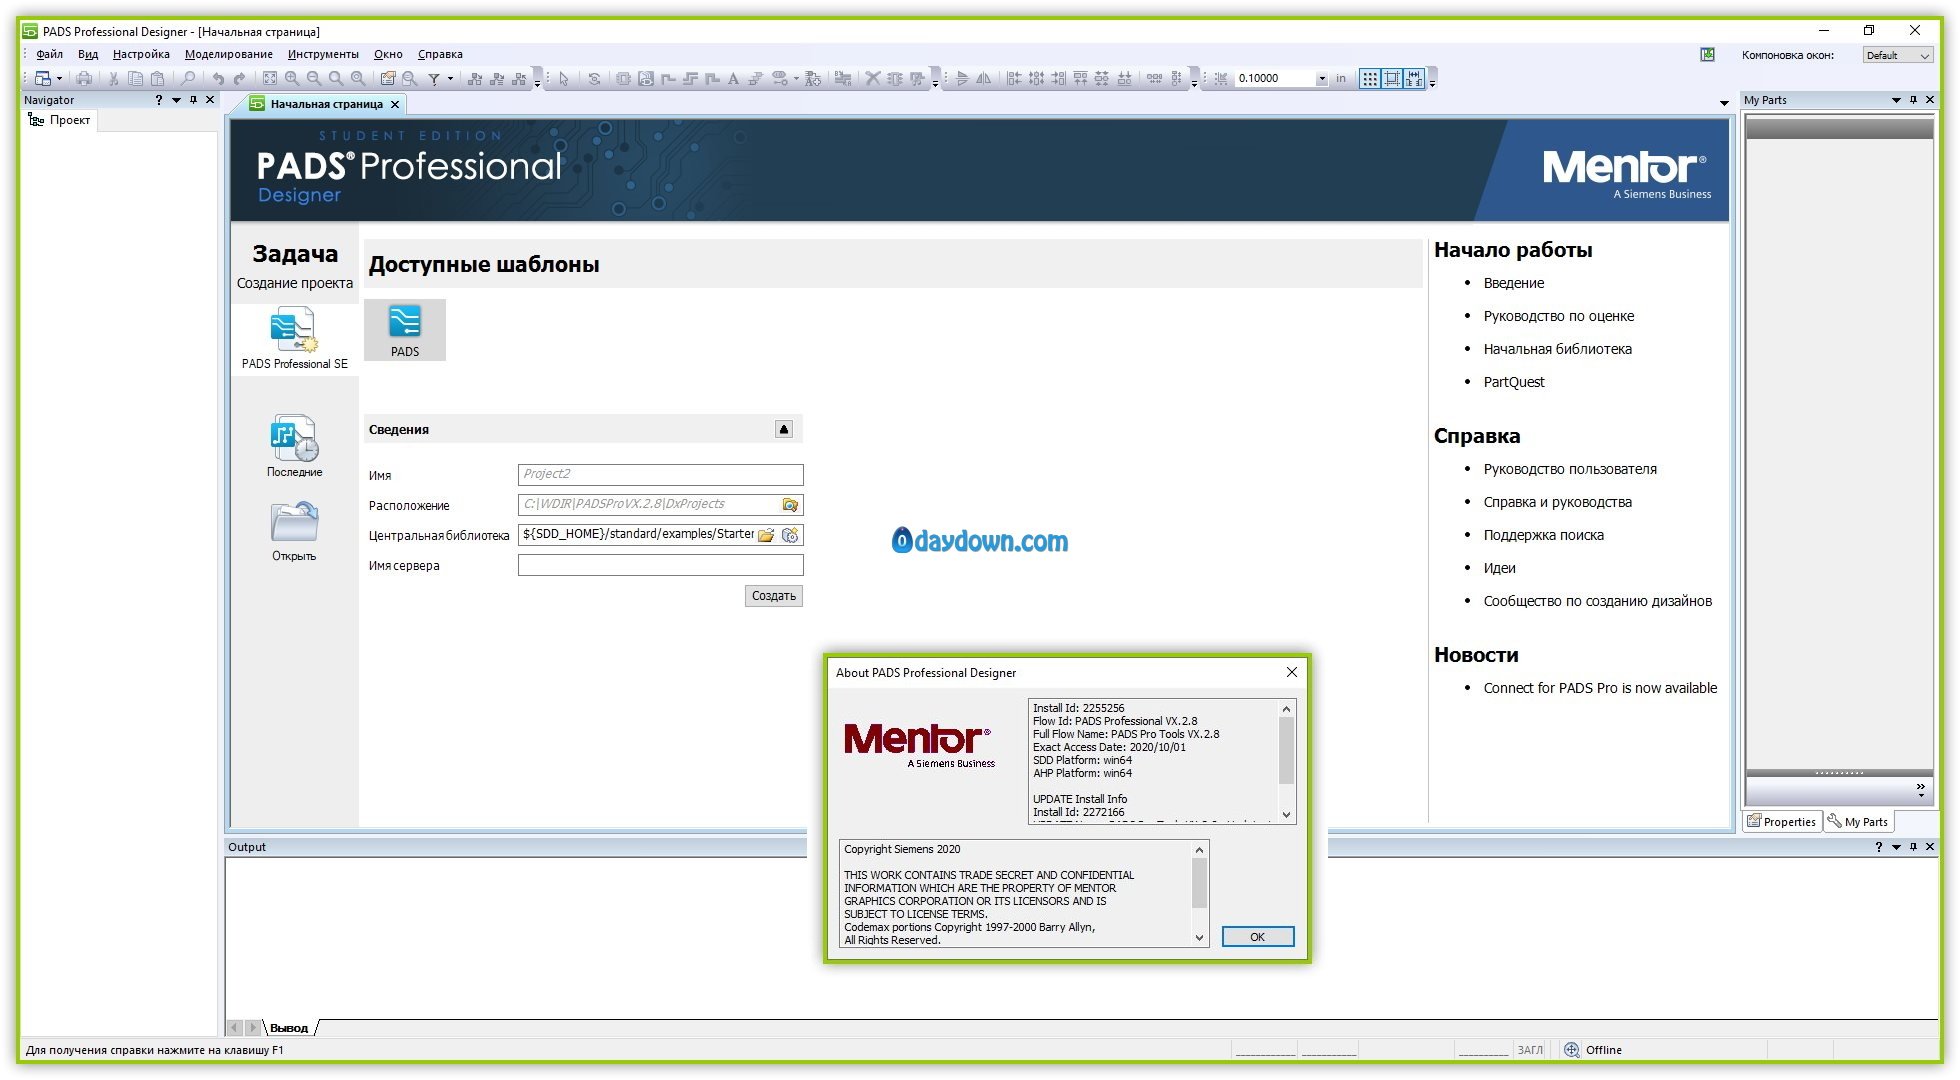The width and height of the screenshot is (1960, 1080).
Task: Click the PADS Professional SE task icon
Action: pyautogui.click(x=294, y=339)
